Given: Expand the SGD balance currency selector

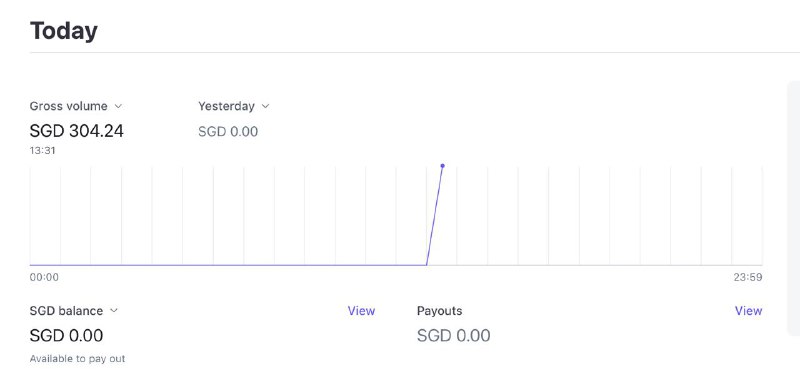Looking at the screenshot, I should (73, 311).
